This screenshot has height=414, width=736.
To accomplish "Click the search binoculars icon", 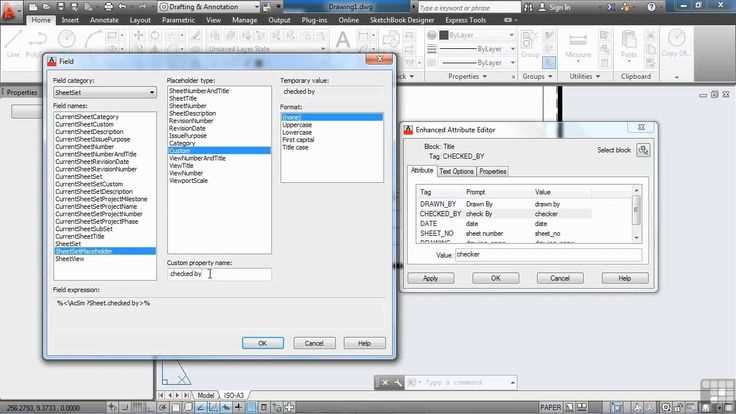I will tap(528, 8).
